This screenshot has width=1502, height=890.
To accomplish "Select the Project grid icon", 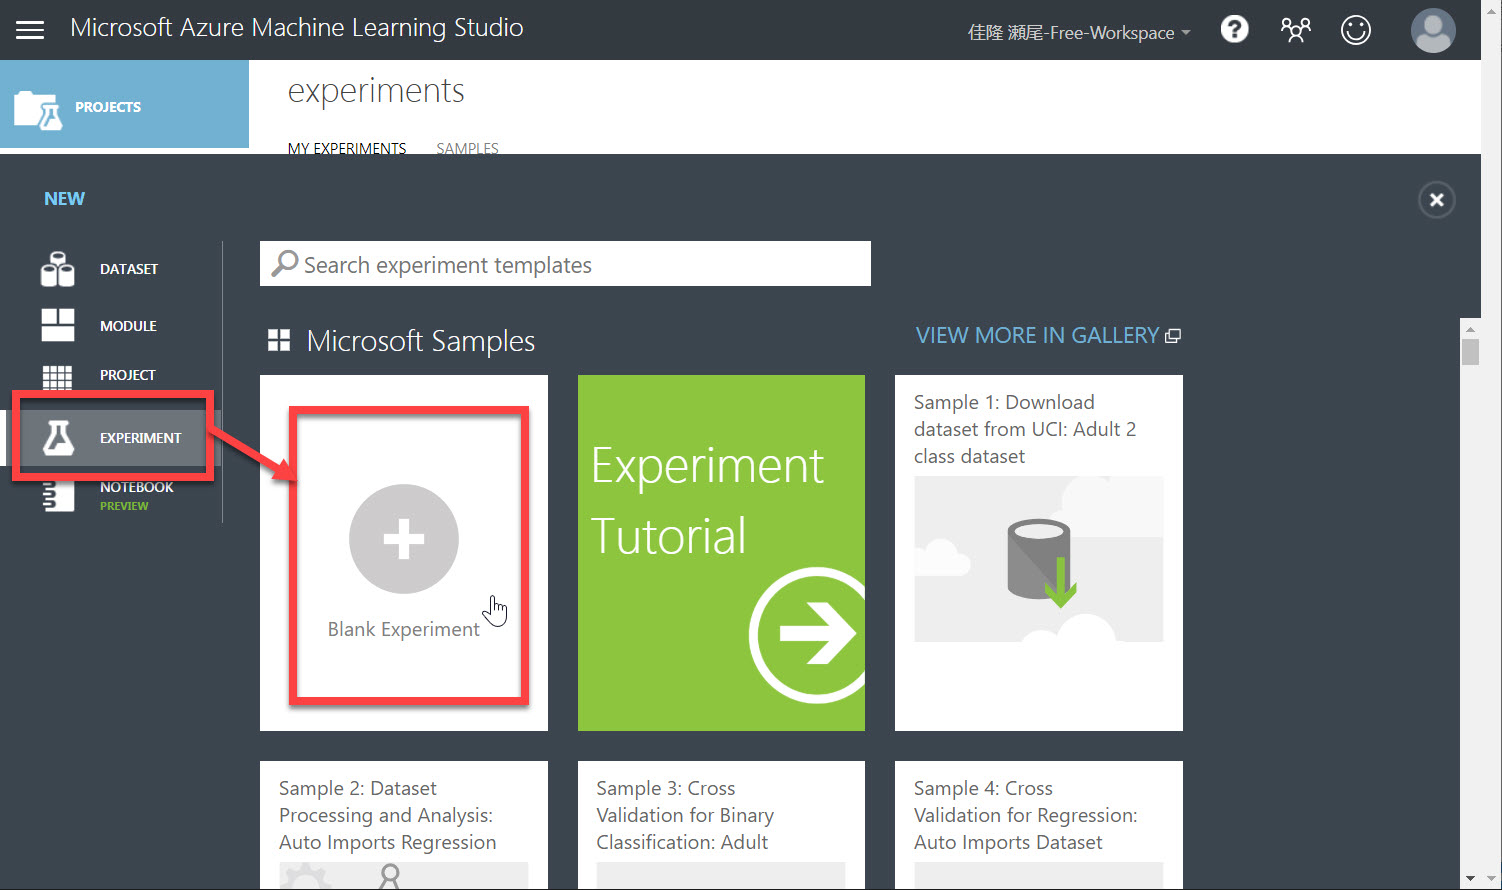I will point(57,377).
